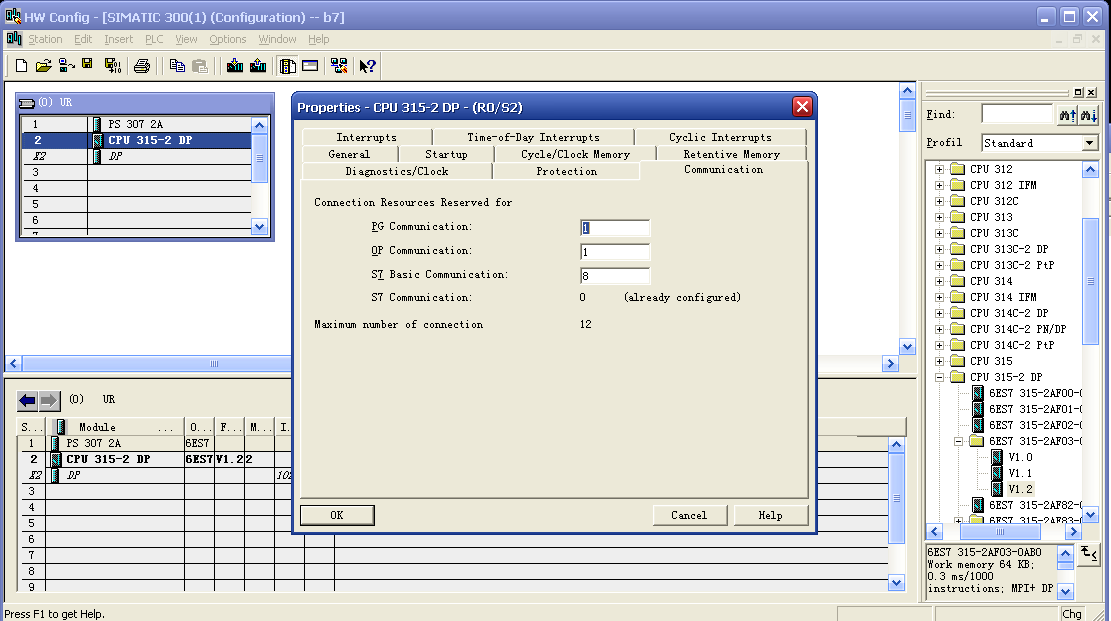Click OK in Properties dialog

point(337,515)
